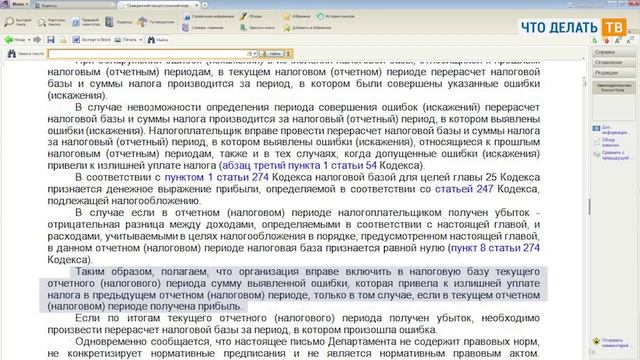The image size is (640, 360).
Task: Open Доп. информация in the side panel
Action: click(611, 130)
